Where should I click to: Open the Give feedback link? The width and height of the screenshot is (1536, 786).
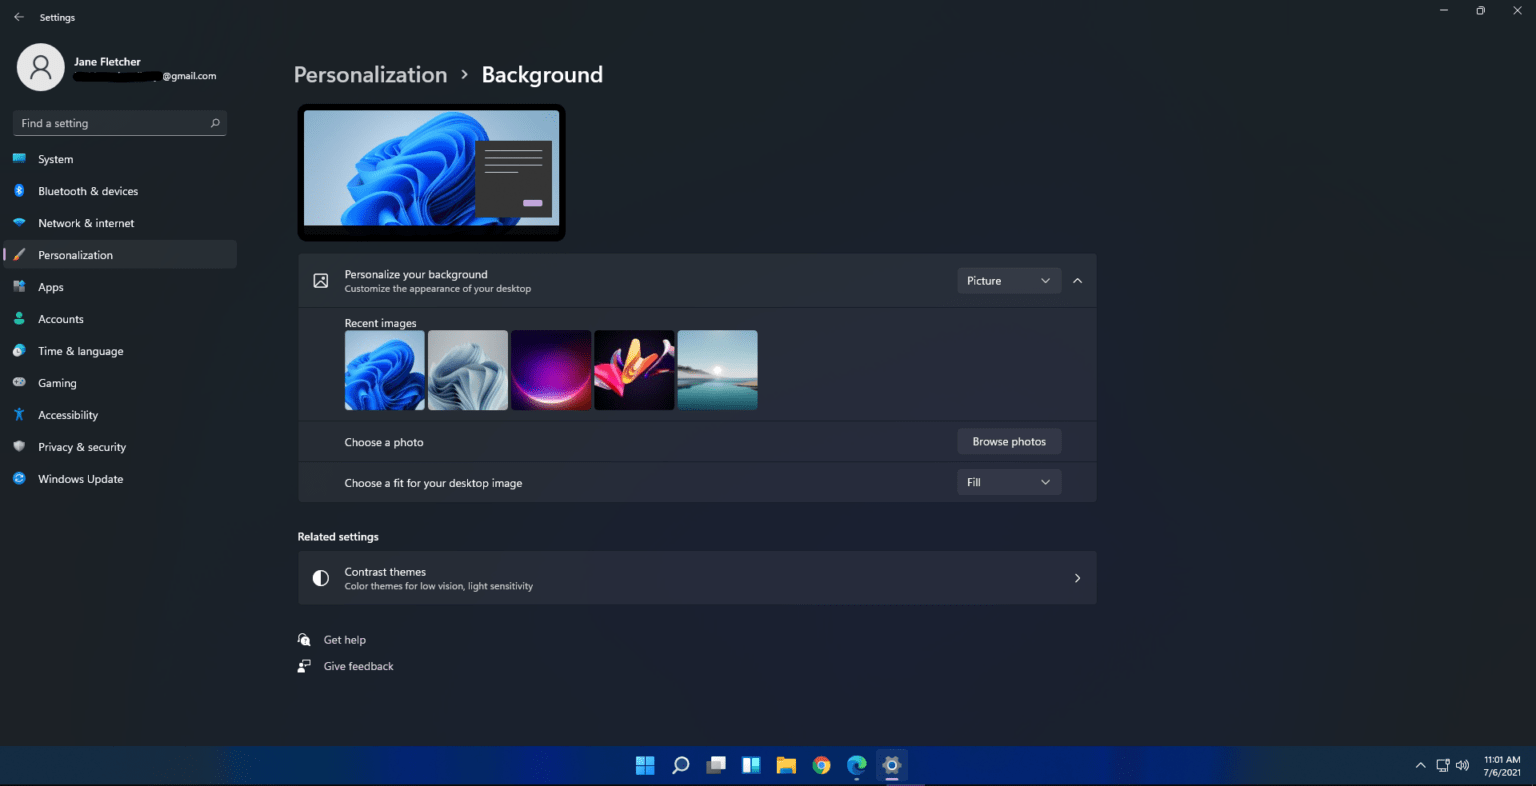(x=358, y=665)
